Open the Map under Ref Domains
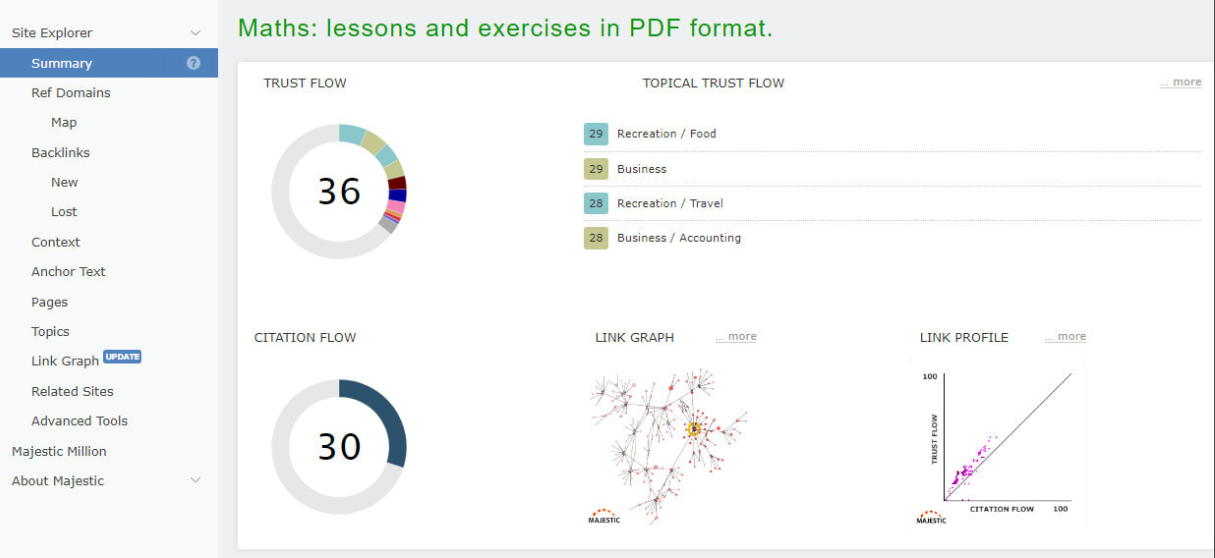1215x558 pixels. pos(64,123)
